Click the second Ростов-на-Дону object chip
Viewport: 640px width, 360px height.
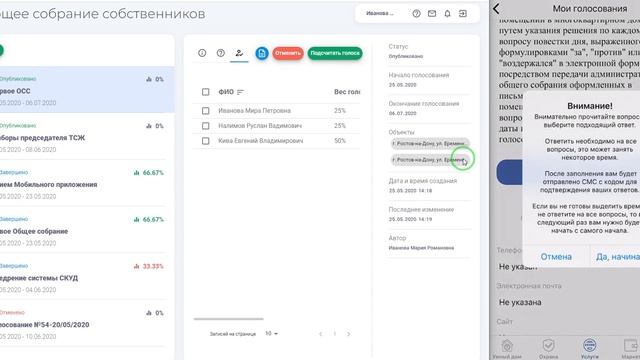pyautogui.click(x=430, y=160)
